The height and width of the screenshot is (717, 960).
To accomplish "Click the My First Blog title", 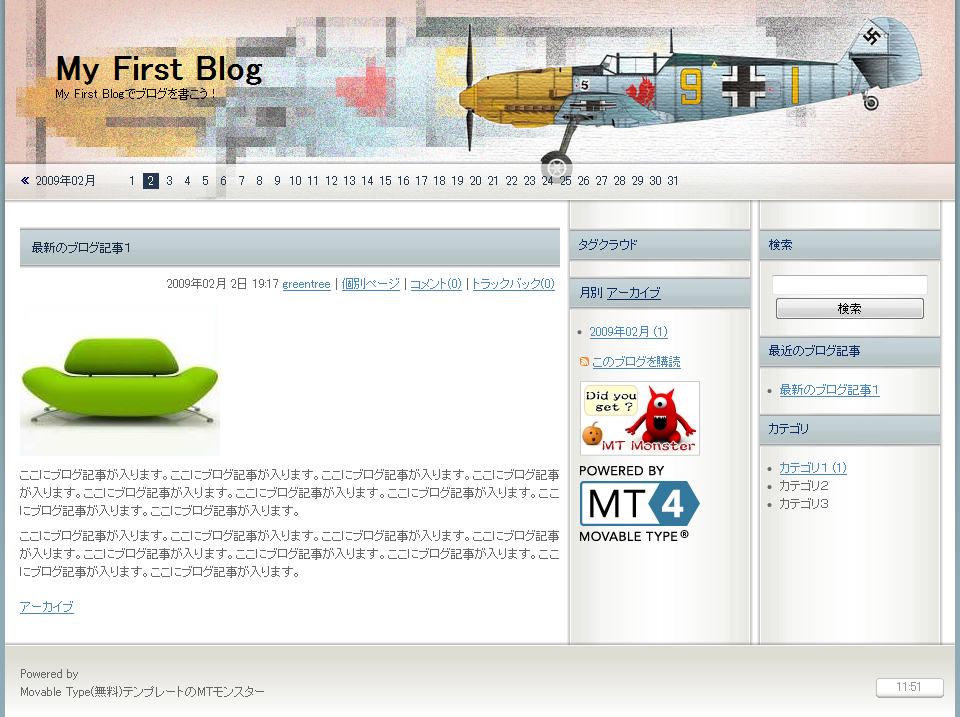I will (x=159, y=69).
